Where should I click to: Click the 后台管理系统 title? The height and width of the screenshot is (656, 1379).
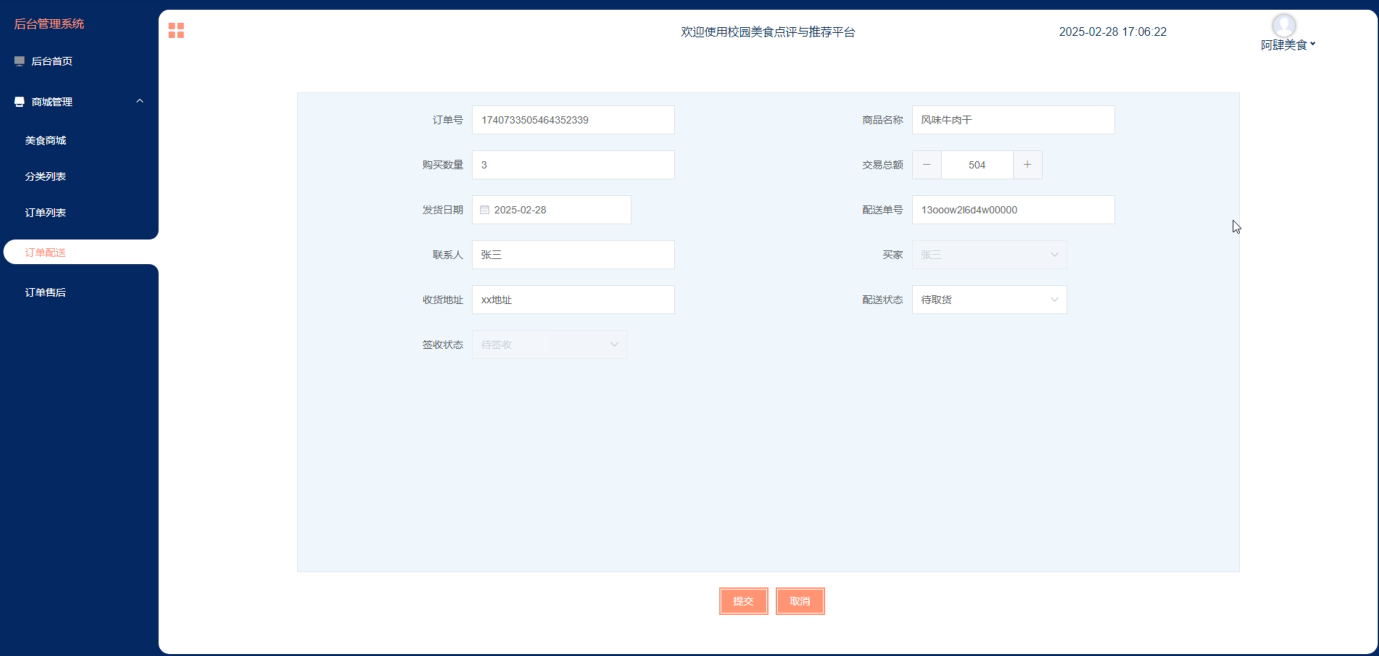[x=49, y=24]
